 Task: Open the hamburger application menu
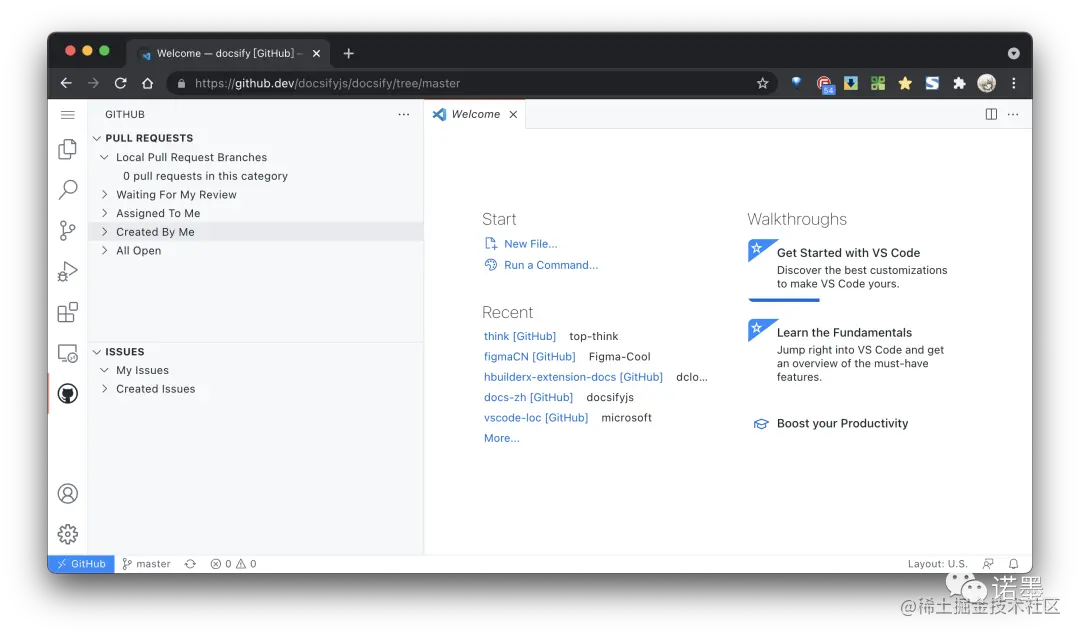(x=68, y=114)
